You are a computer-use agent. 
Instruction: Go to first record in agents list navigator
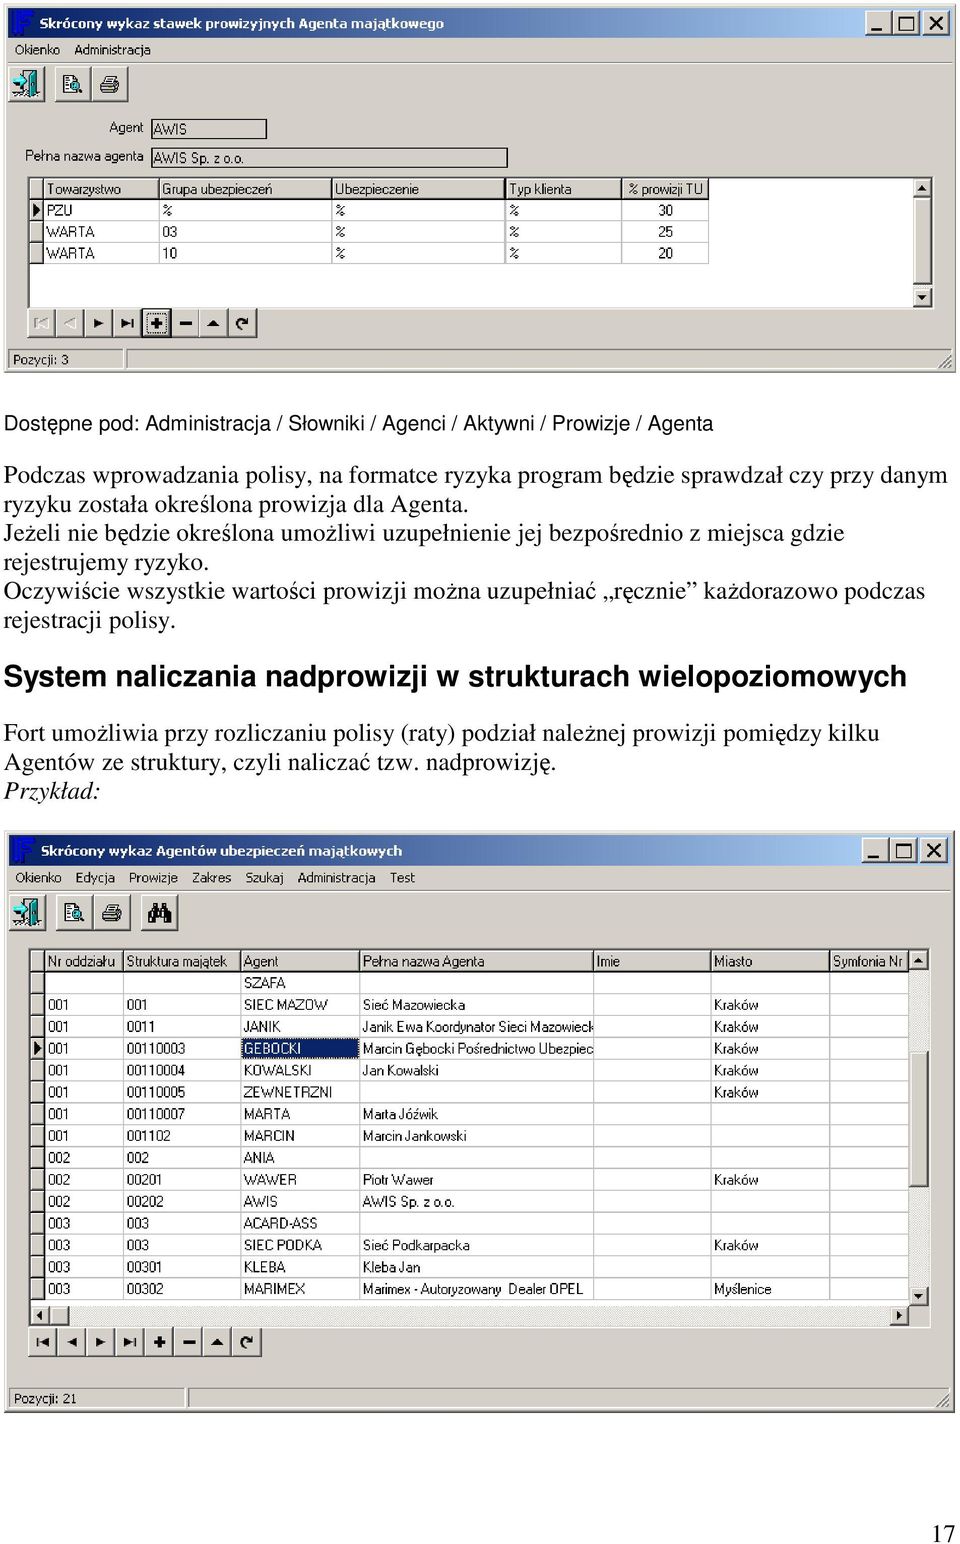tap(43, 1342)
